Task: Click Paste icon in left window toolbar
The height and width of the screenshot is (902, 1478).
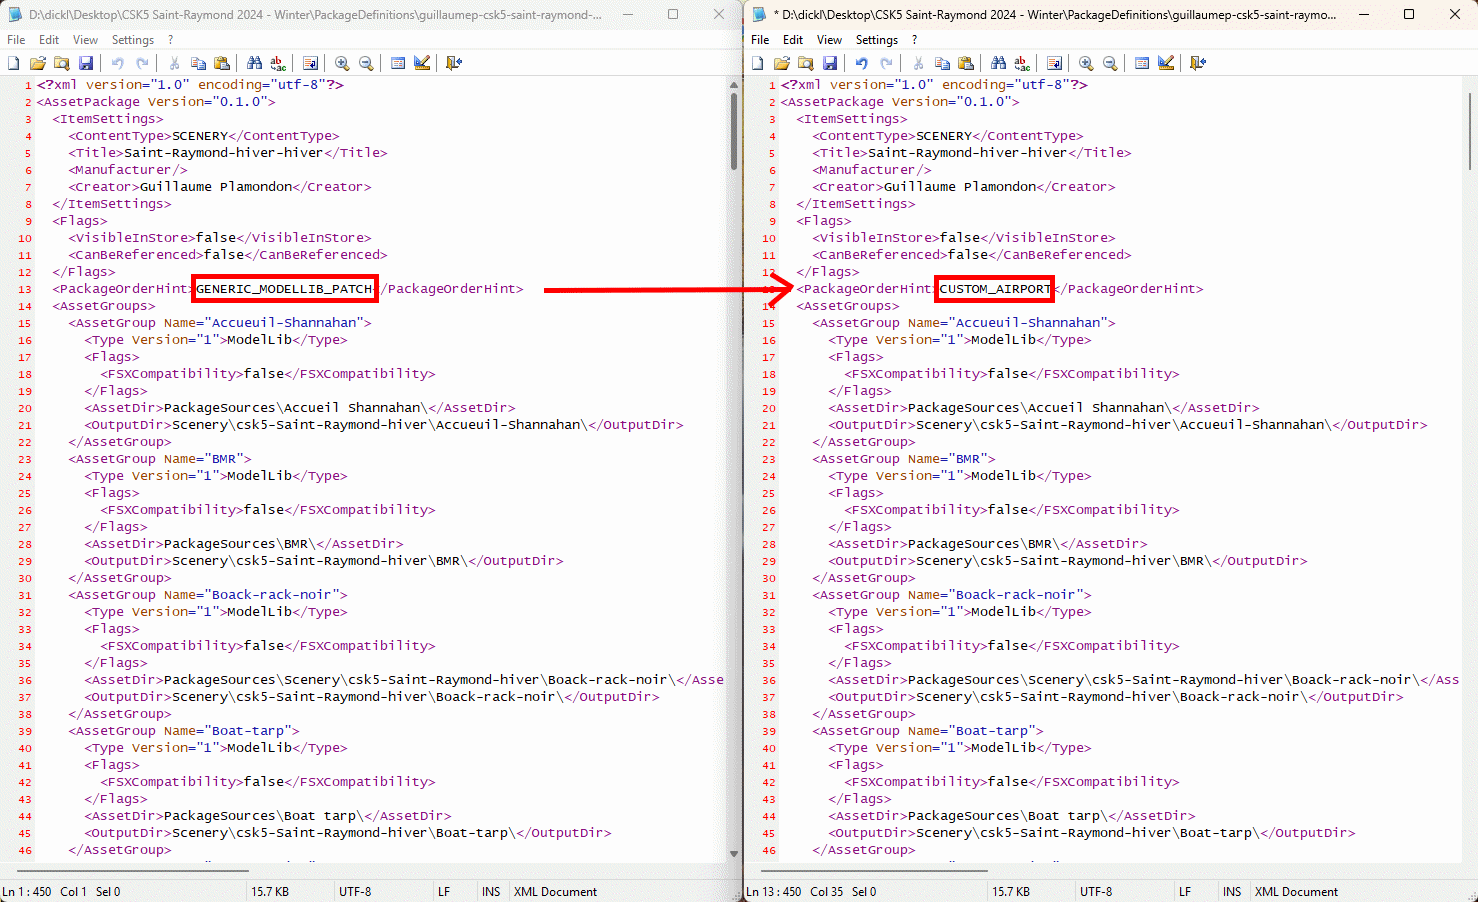Action: click(x=222, y=63)
